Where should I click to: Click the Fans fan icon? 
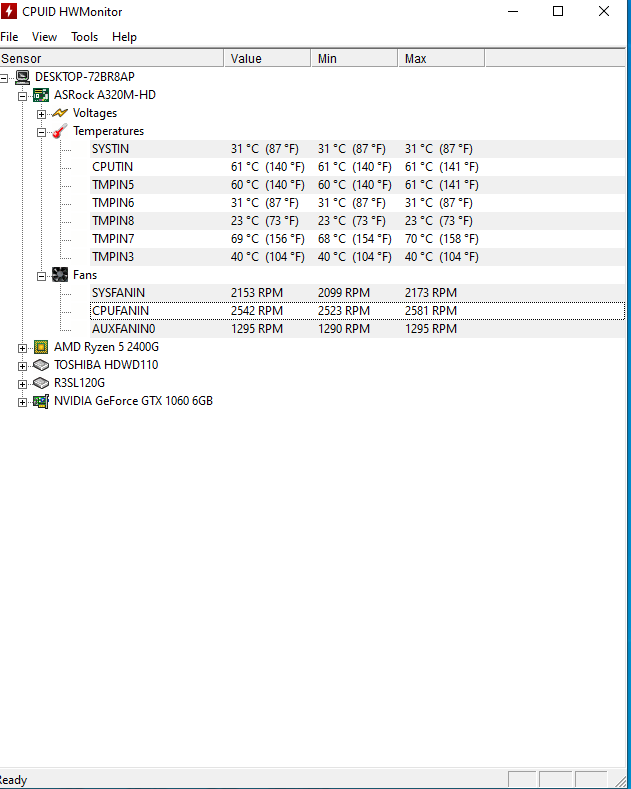tap(60, 275)
